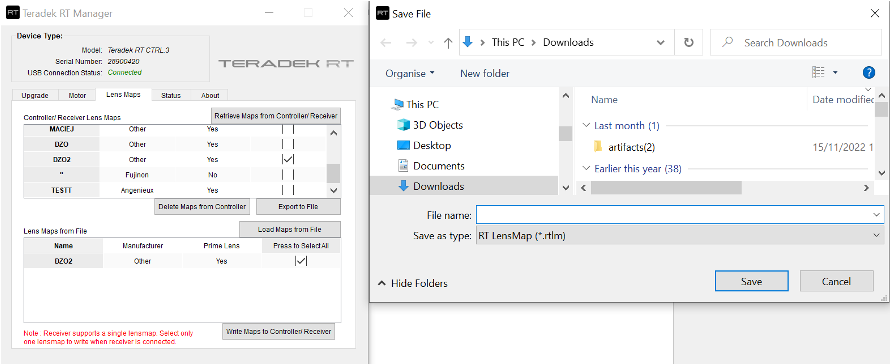Click the RT logo in Teradek RT Manager title bar

[x=13, y=13]
